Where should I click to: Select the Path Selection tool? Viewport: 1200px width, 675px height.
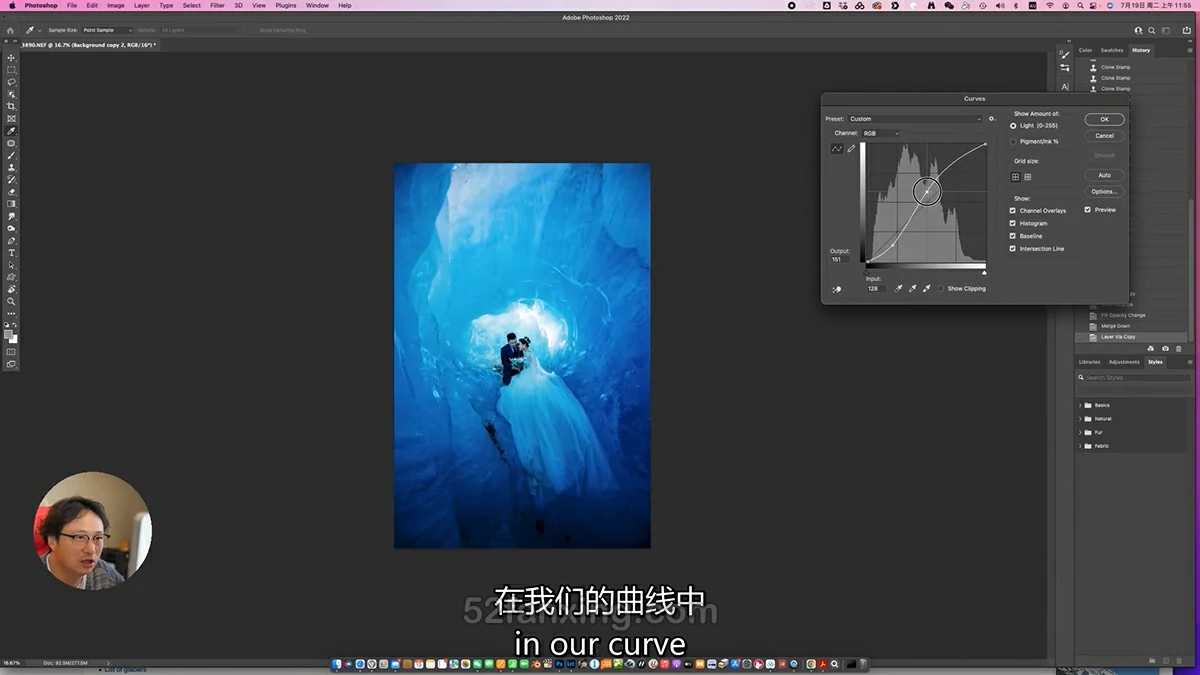tap(12, 265)
